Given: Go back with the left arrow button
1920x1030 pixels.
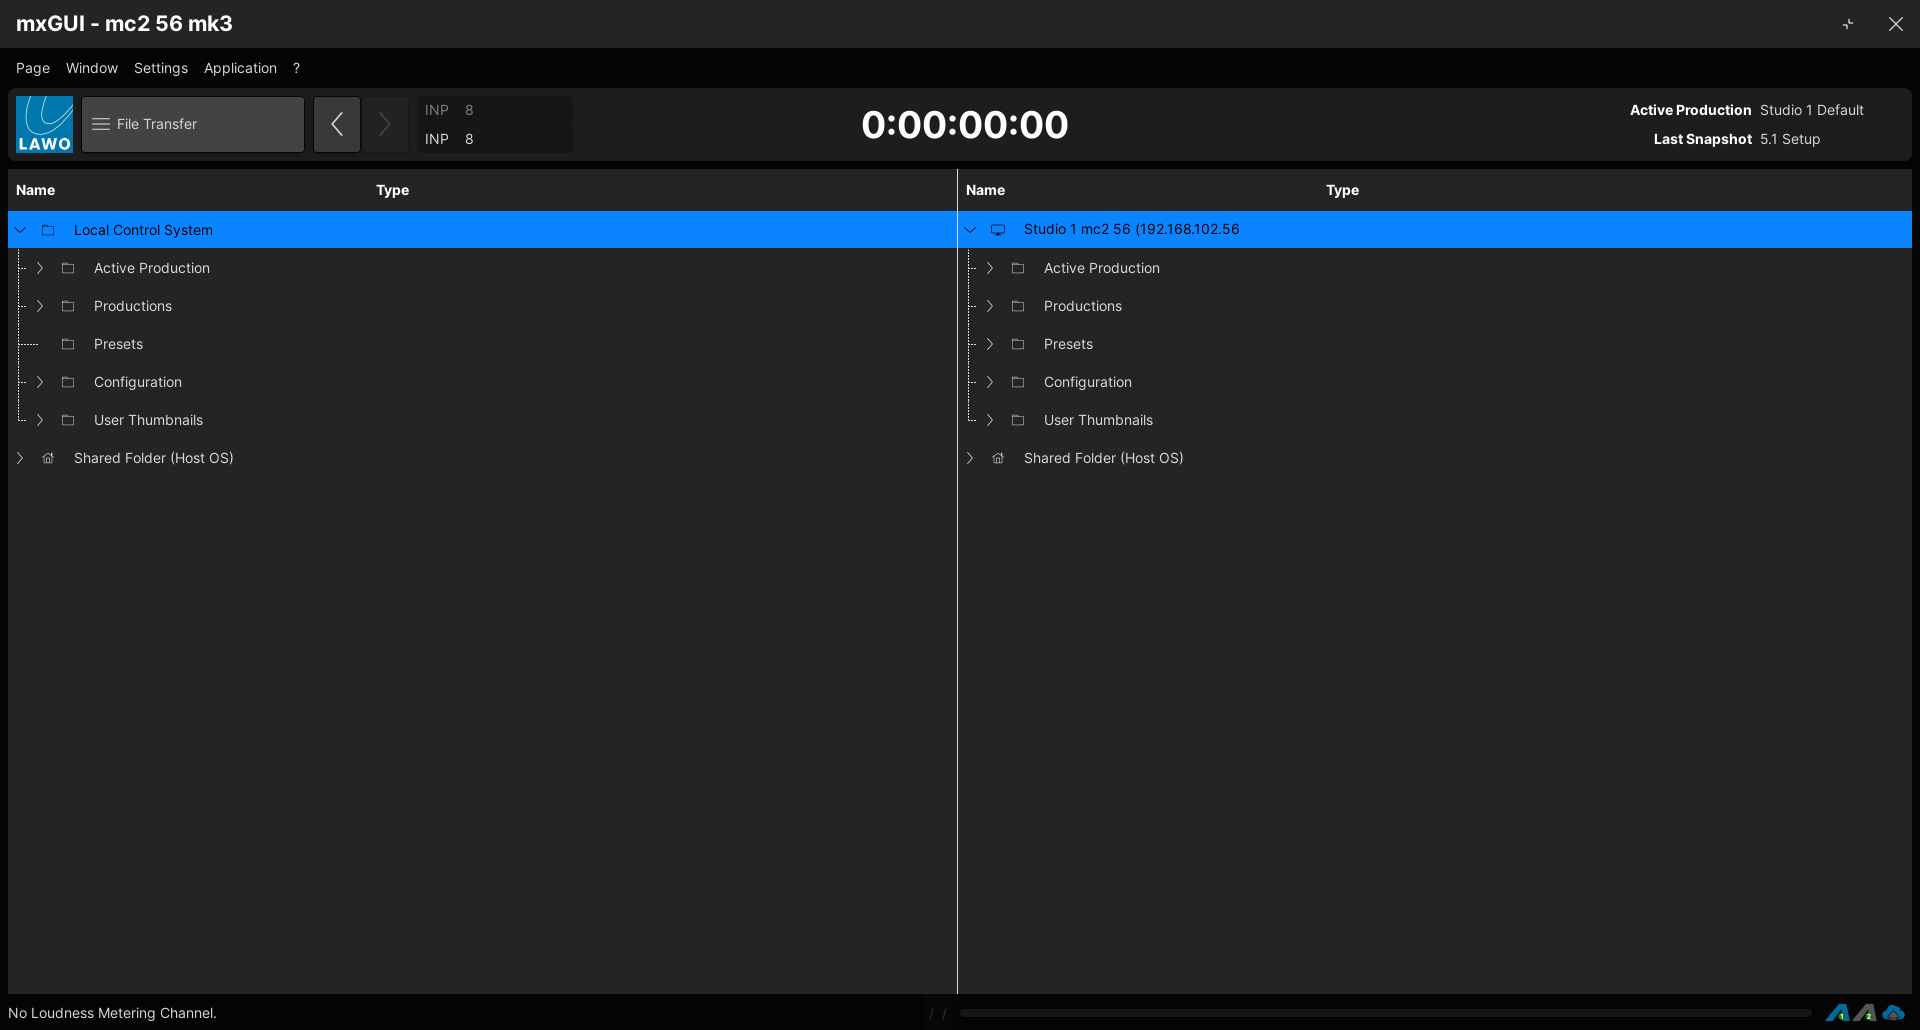Looking at the screenshot, I should (337, 124).
